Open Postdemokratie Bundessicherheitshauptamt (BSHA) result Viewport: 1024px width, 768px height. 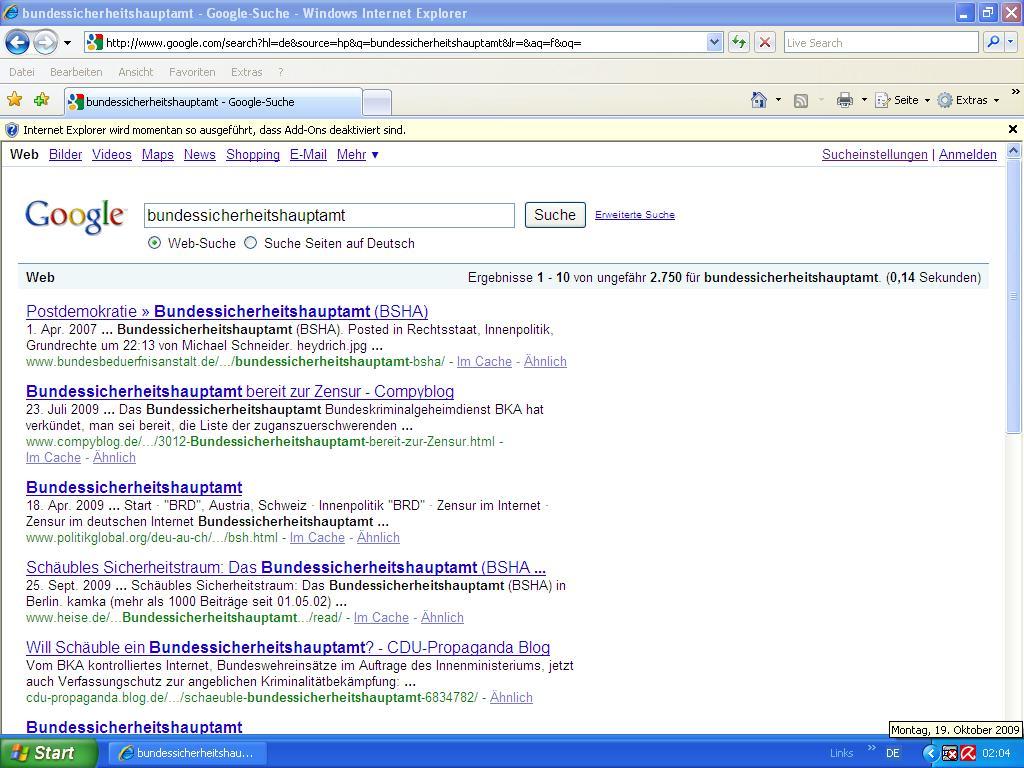tap(227, 312)
